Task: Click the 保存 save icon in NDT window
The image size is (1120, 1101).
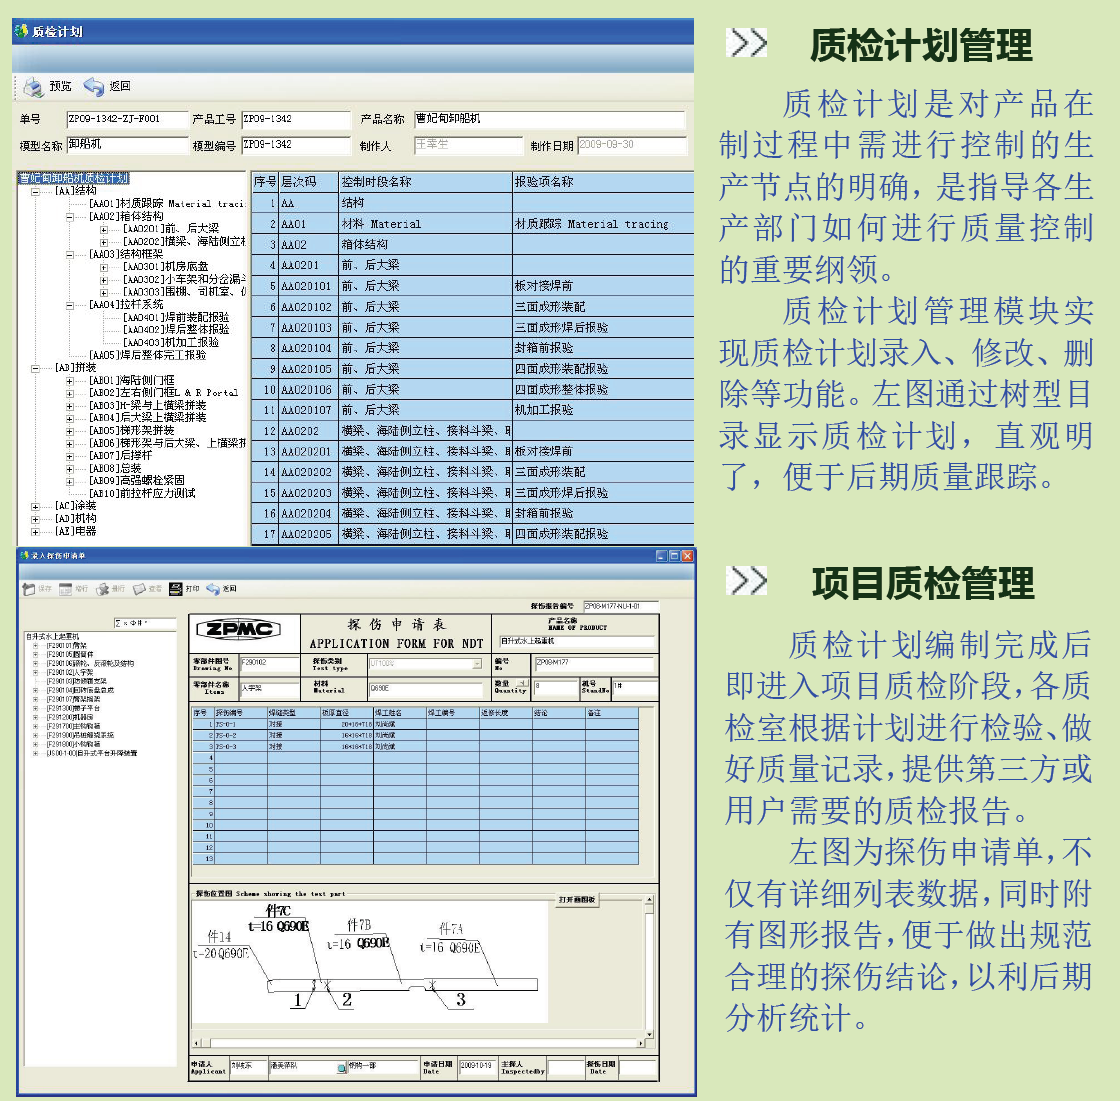Action: pos(30,589)
